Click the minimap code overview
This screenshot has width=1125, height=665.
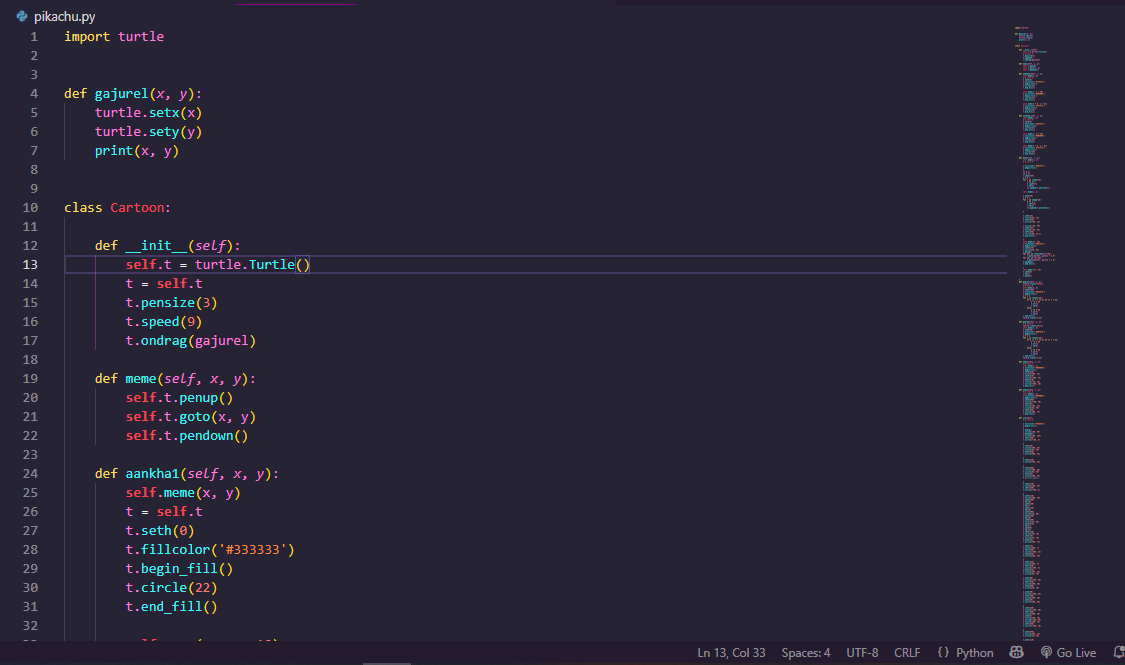pyautogui.click(x=1037, y=332)
